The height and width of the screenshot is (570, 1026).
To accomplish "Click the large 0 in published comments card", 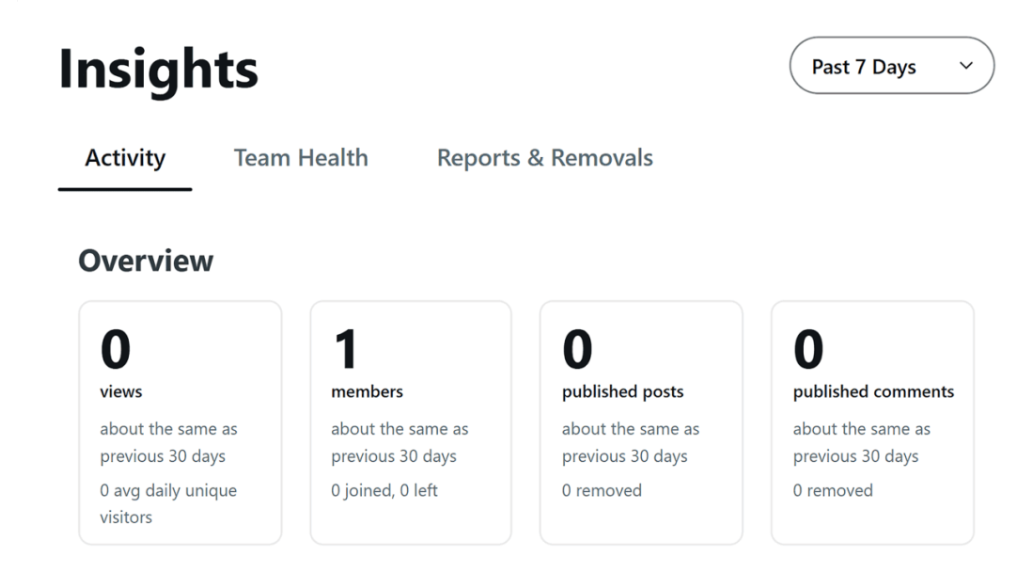I will coord(808,349).
